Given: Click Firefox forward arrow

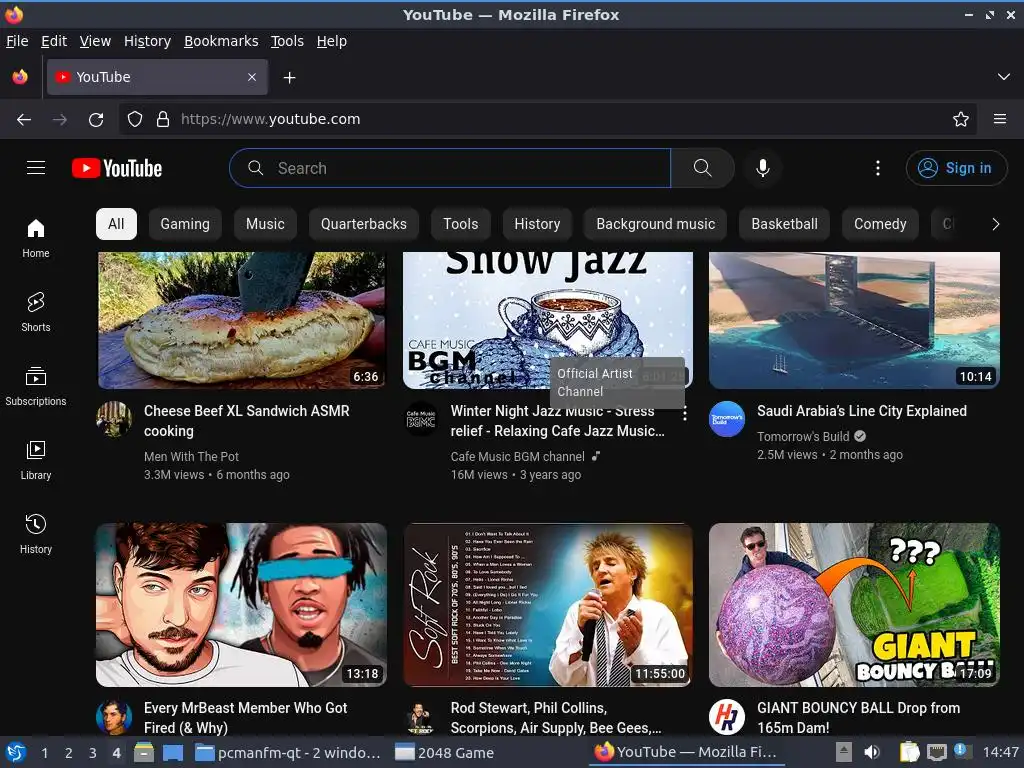Looking at the screenshot, I should [60, 120].
